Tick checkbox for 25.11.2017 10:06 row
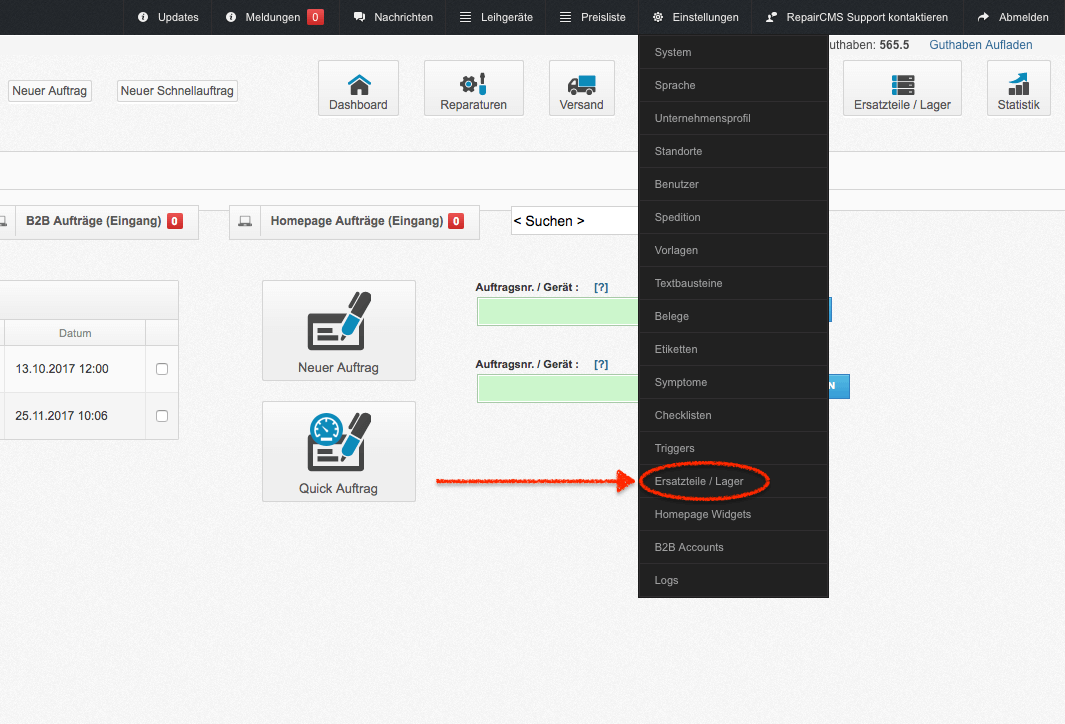The image size is (1065, 724). (162, 416)
